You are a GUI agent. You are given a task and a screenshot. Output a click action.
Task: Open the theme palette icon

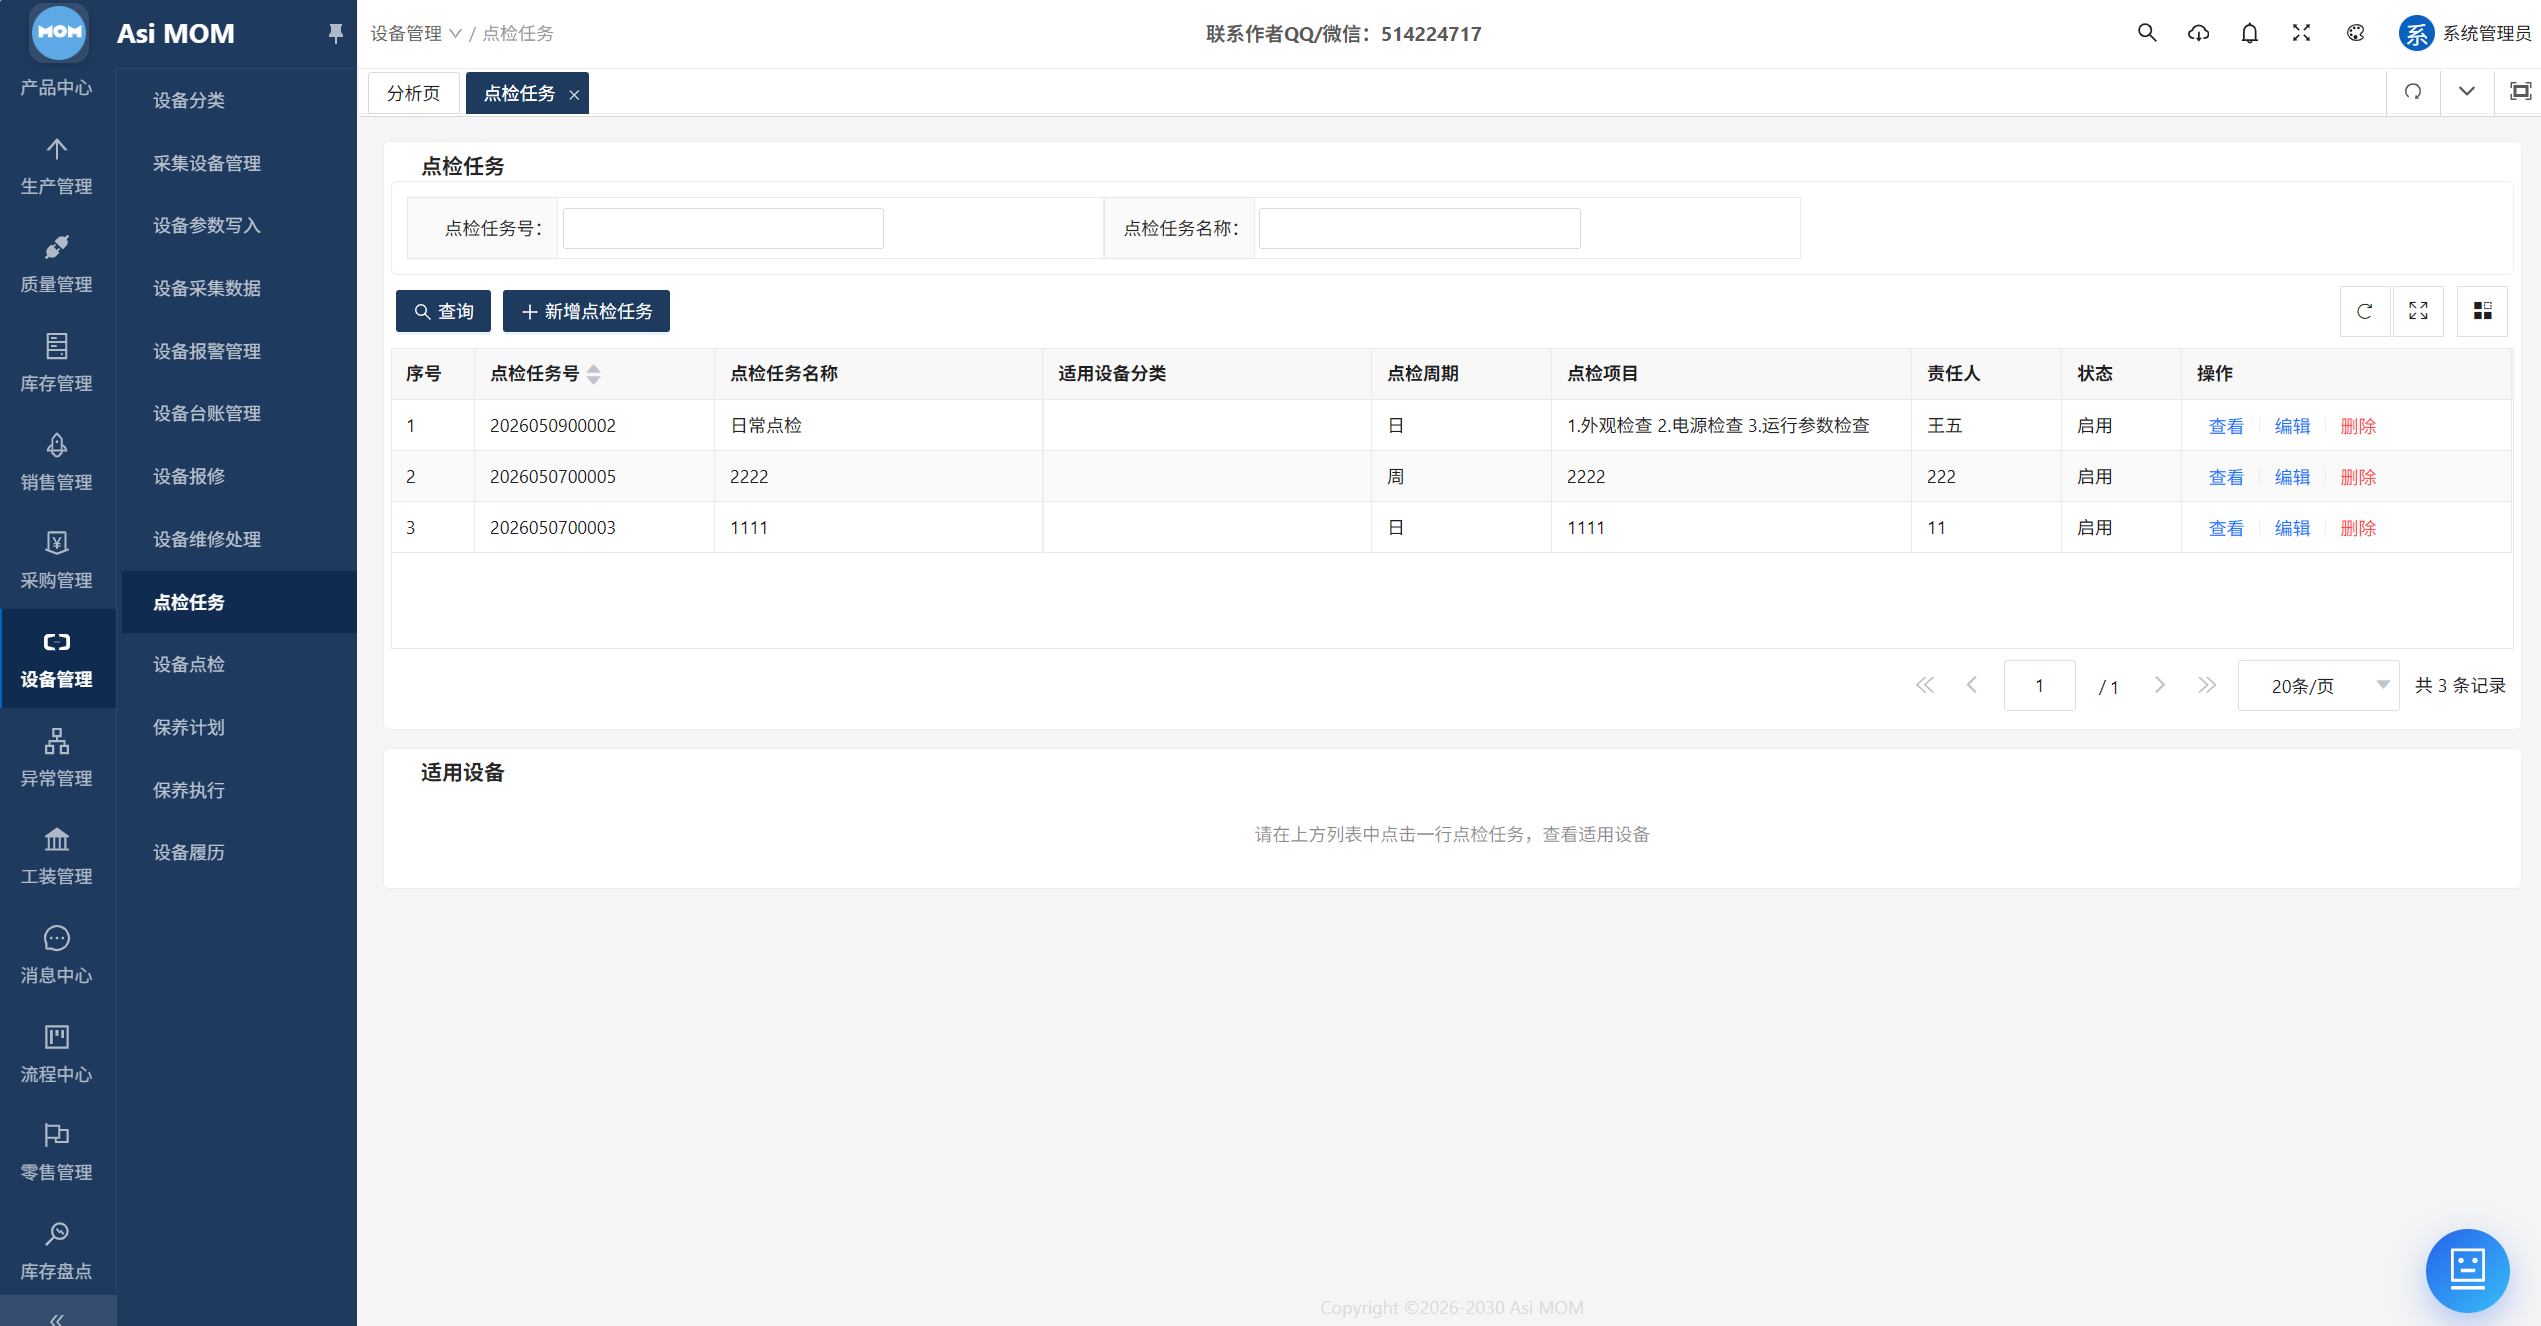tap(2355, 33)
